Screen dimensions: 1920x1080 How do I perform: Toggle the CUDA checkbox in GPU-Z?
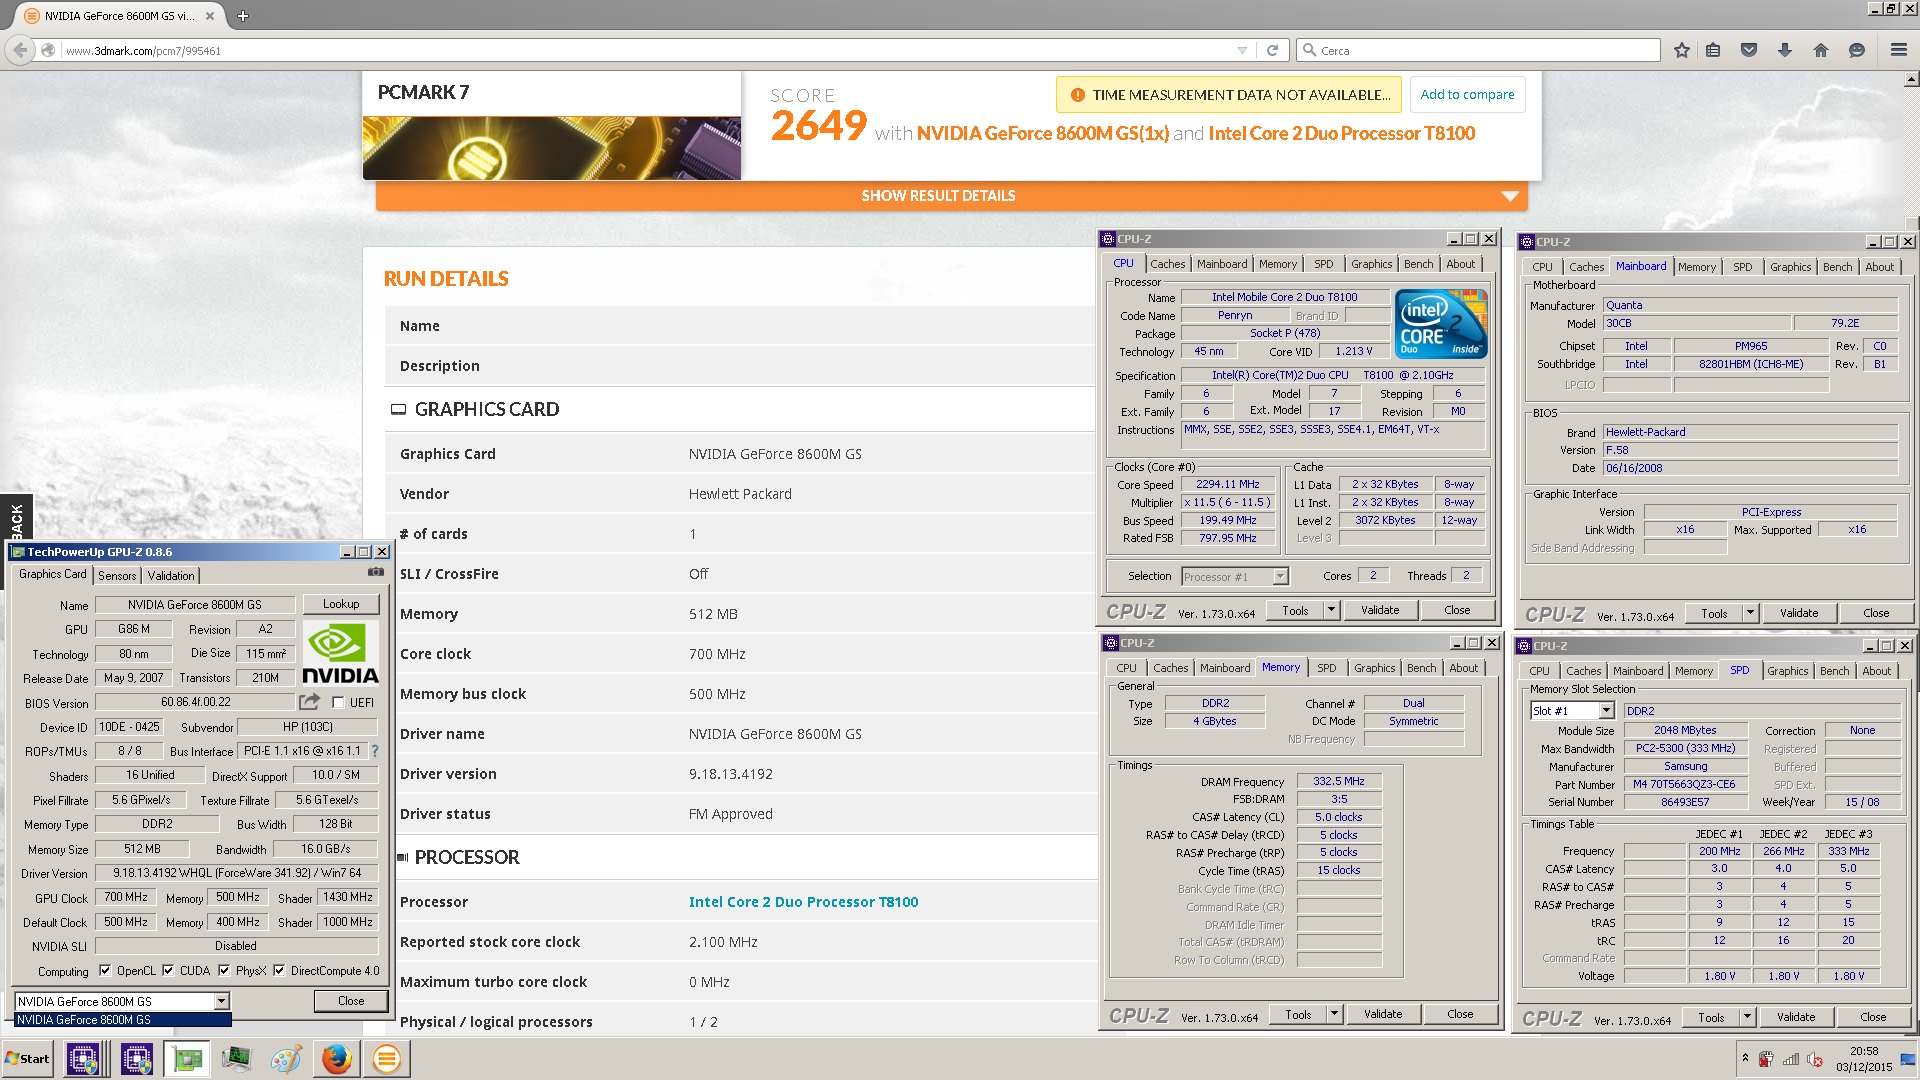click(x=168, y=970)
